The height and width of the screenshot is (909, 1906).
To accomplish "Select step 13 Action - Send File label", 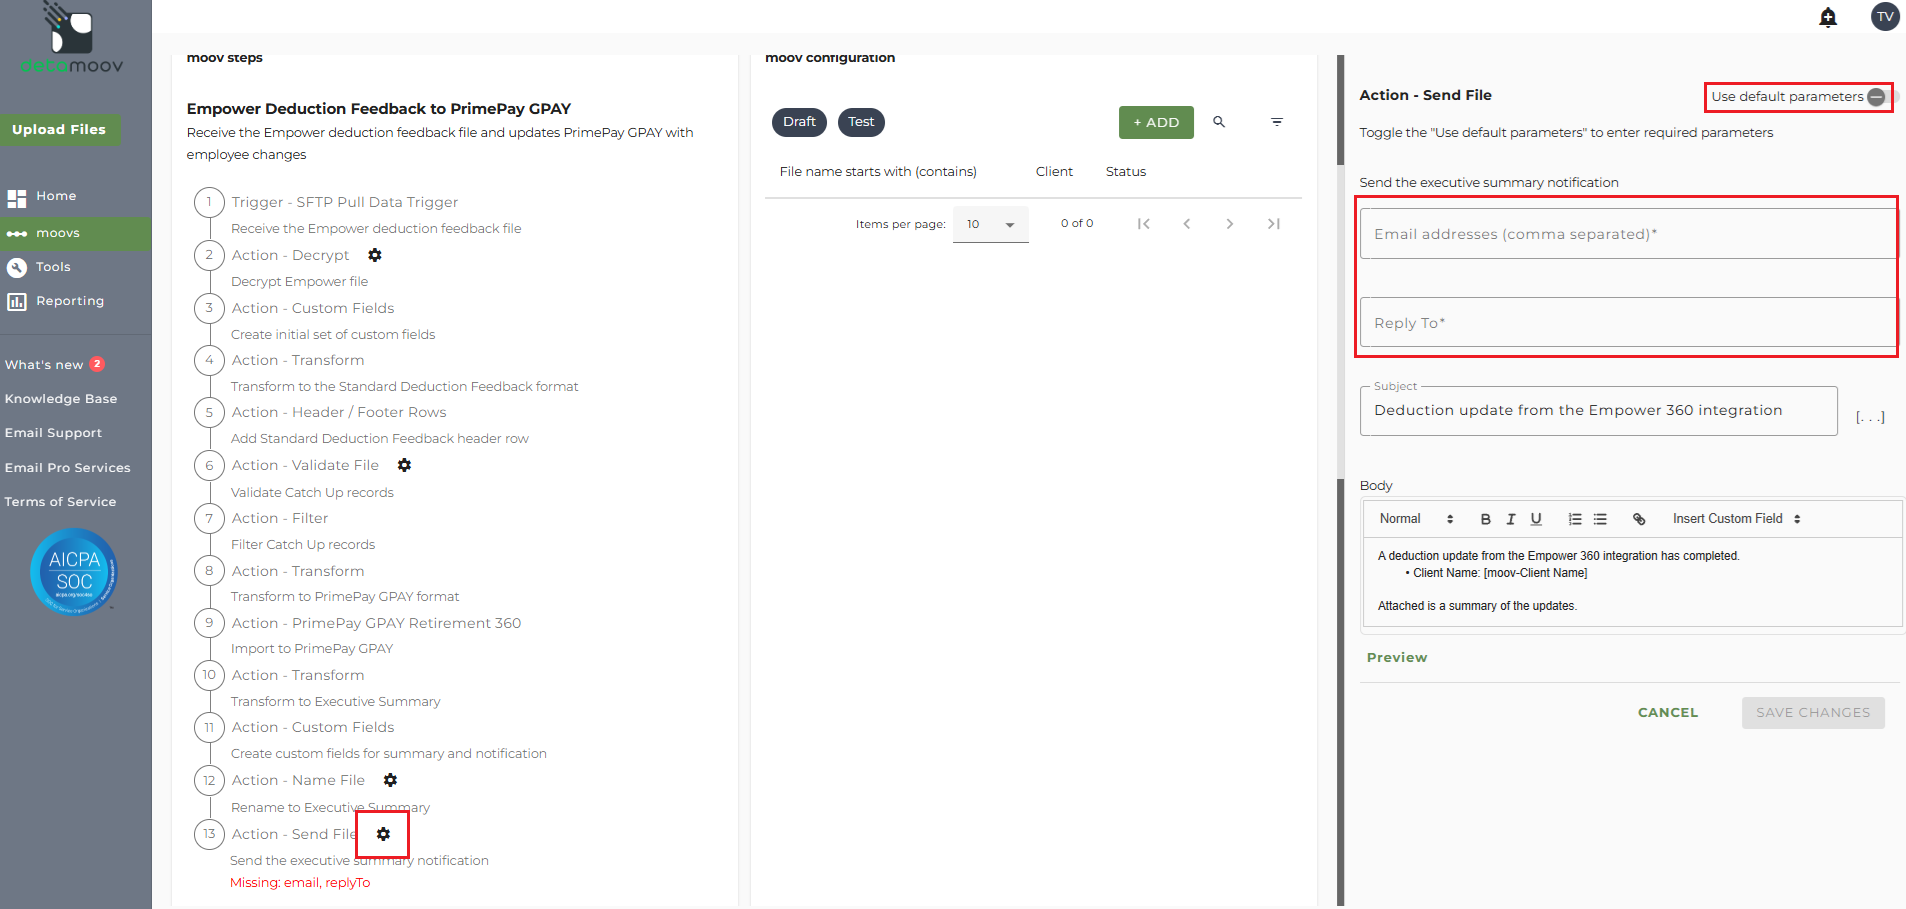I will (294, 834).
